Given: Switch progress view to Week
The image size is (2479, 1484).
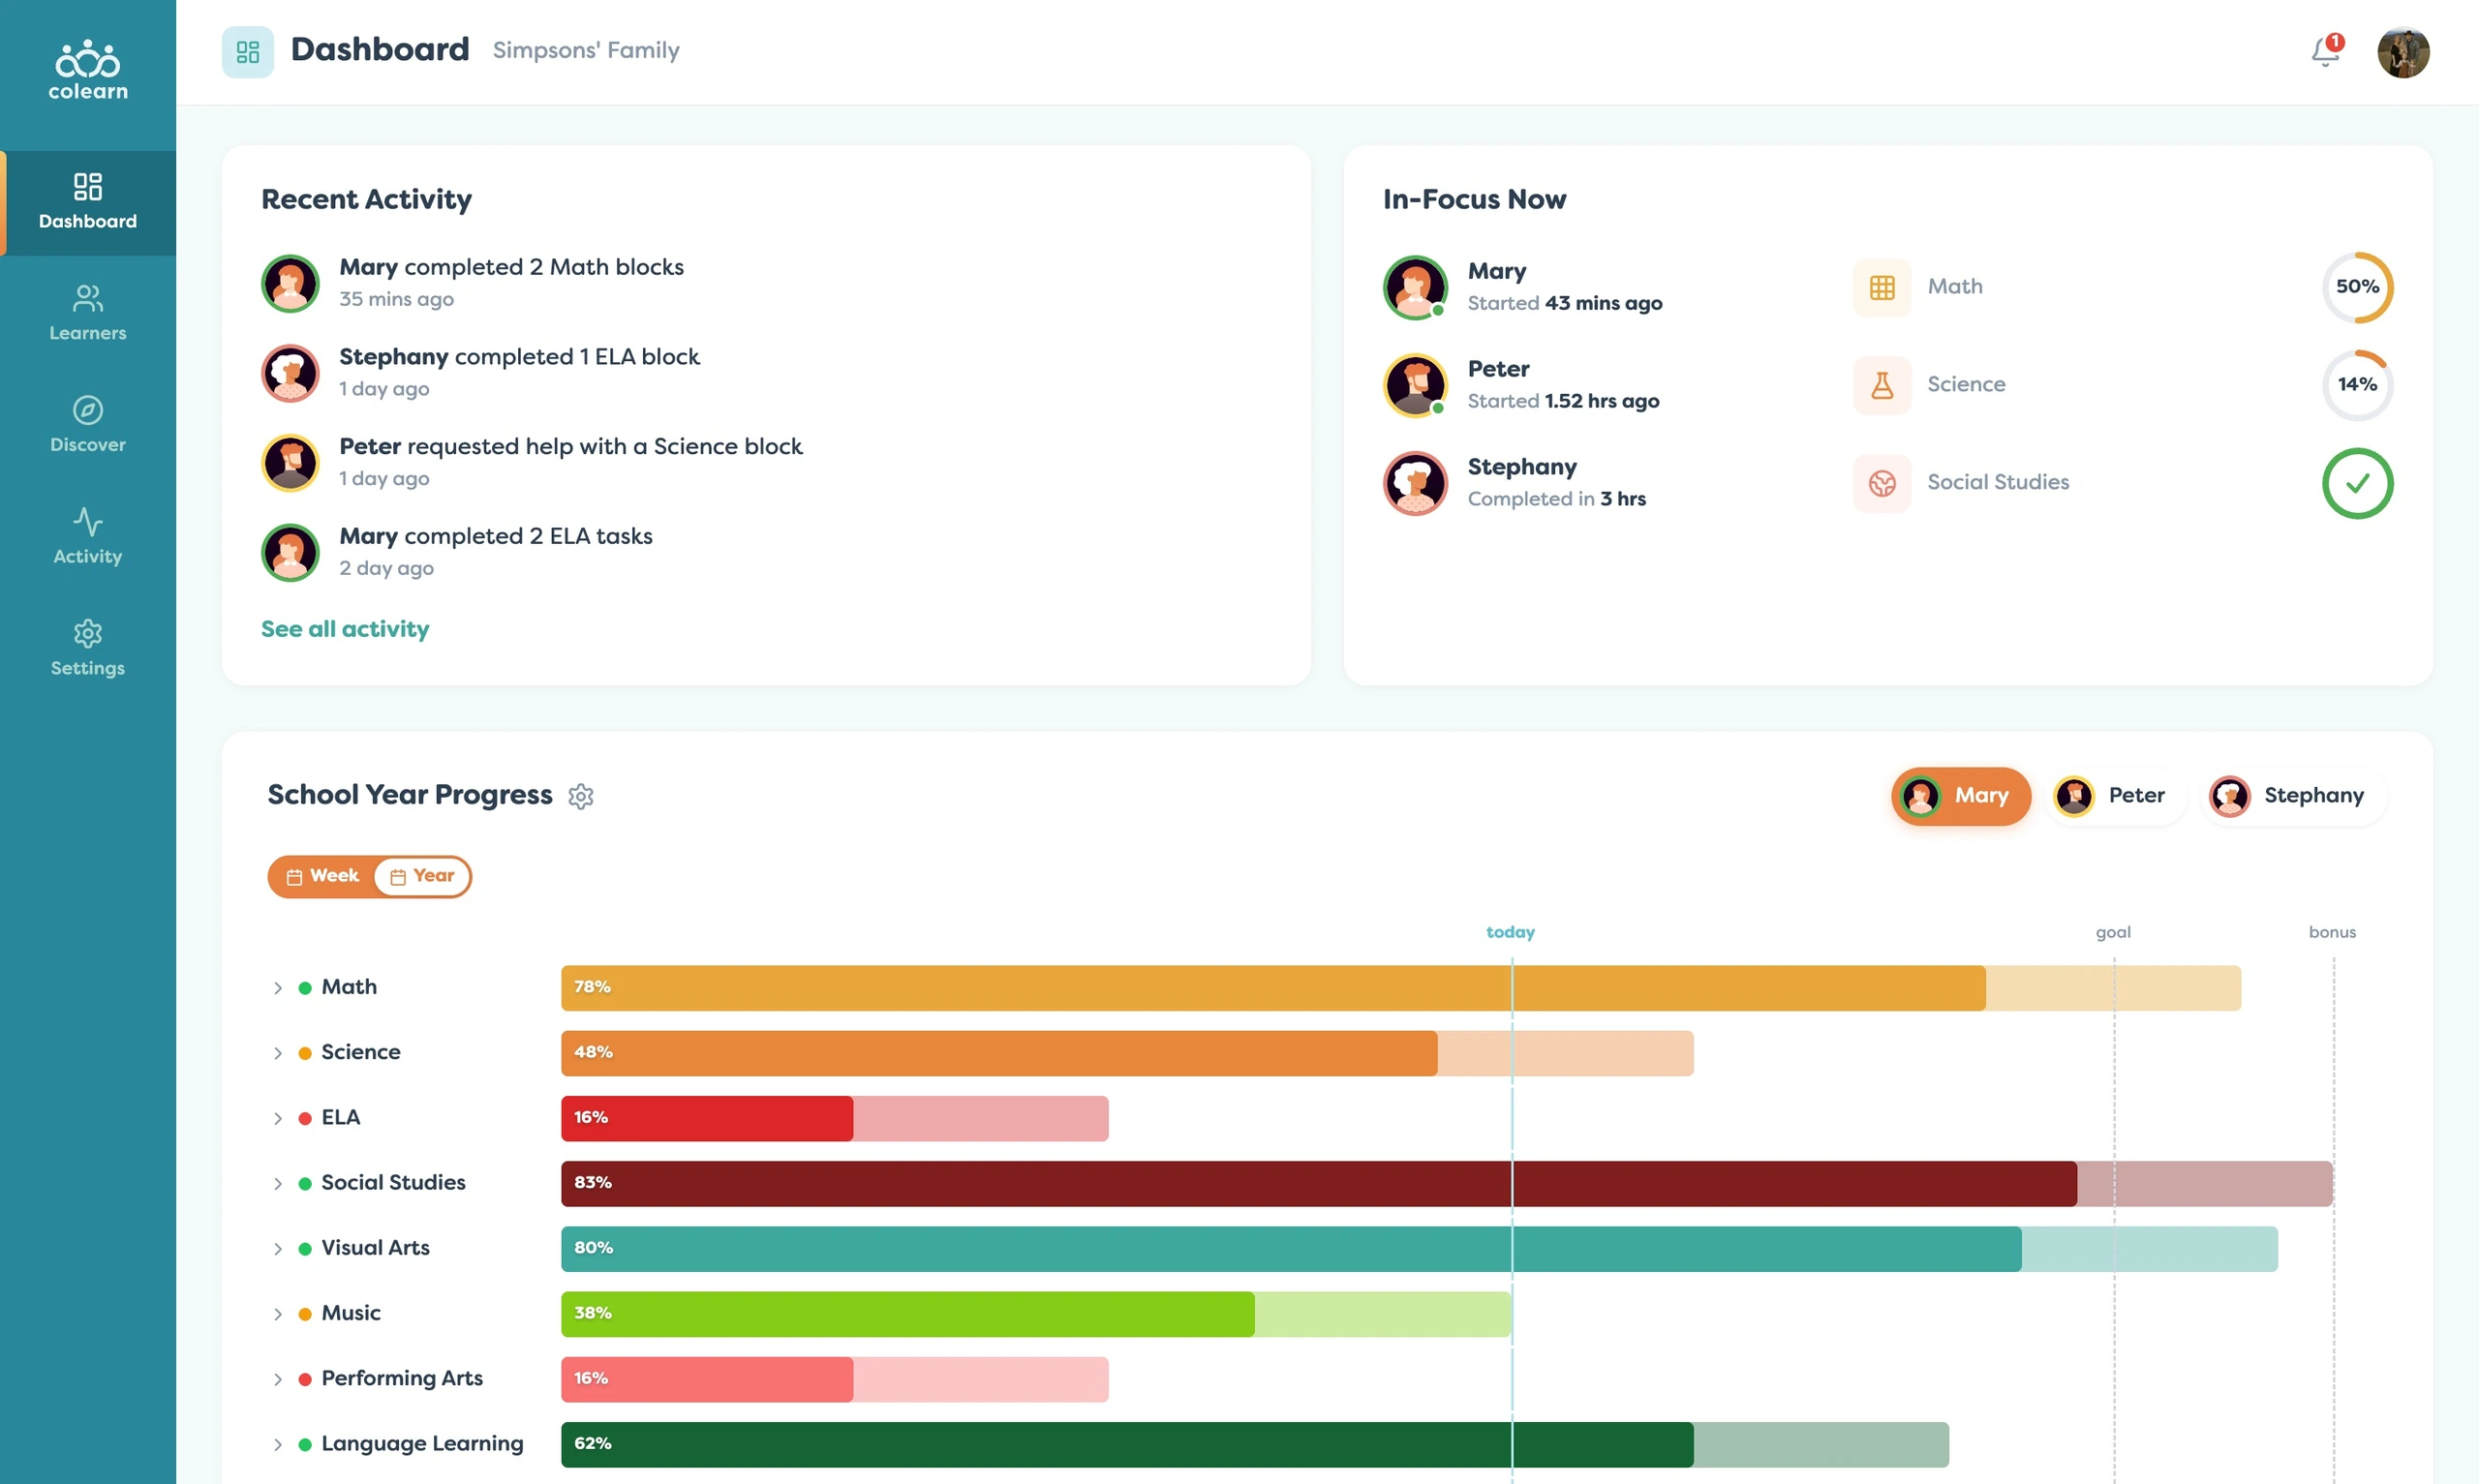Looking at the screenshot, I should [322, 876].
